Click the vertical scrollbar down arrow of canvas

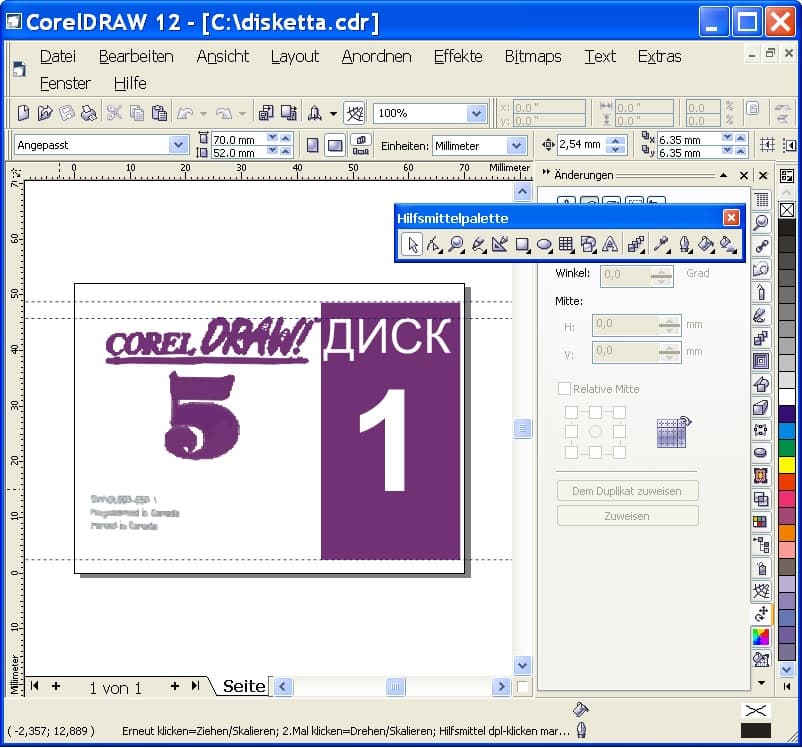tap(522, 666)
